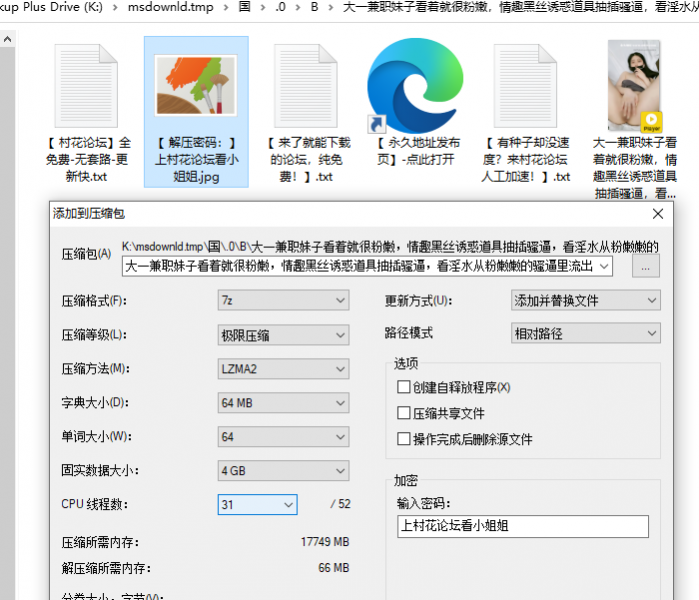Expand the 压缩等级 dropdown set to 极限压缩

click(x=283, y=334)
